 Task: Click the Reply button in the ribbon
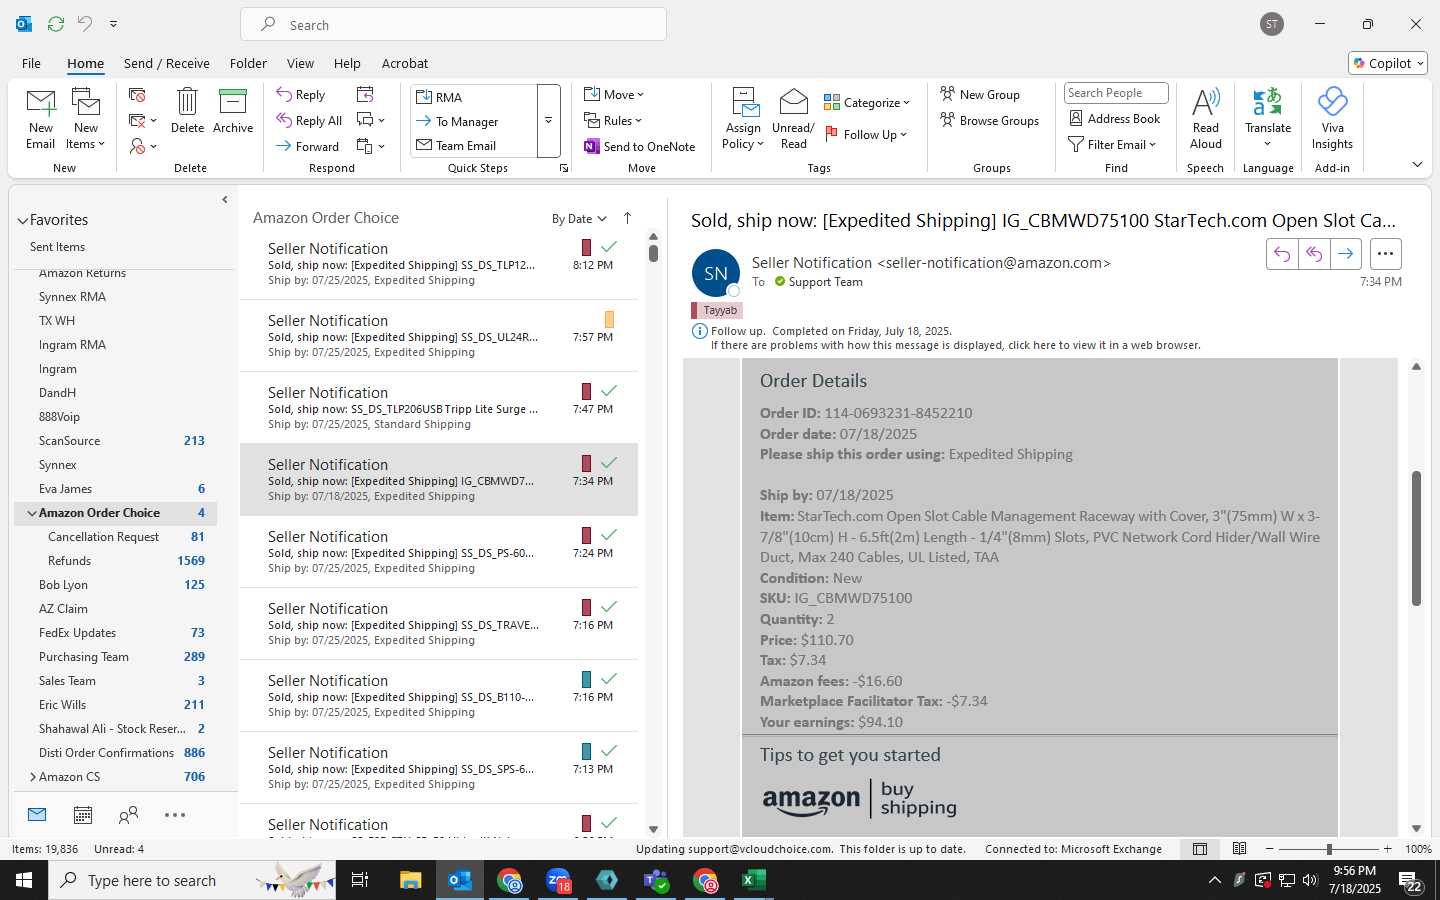[x=301, y=95]
